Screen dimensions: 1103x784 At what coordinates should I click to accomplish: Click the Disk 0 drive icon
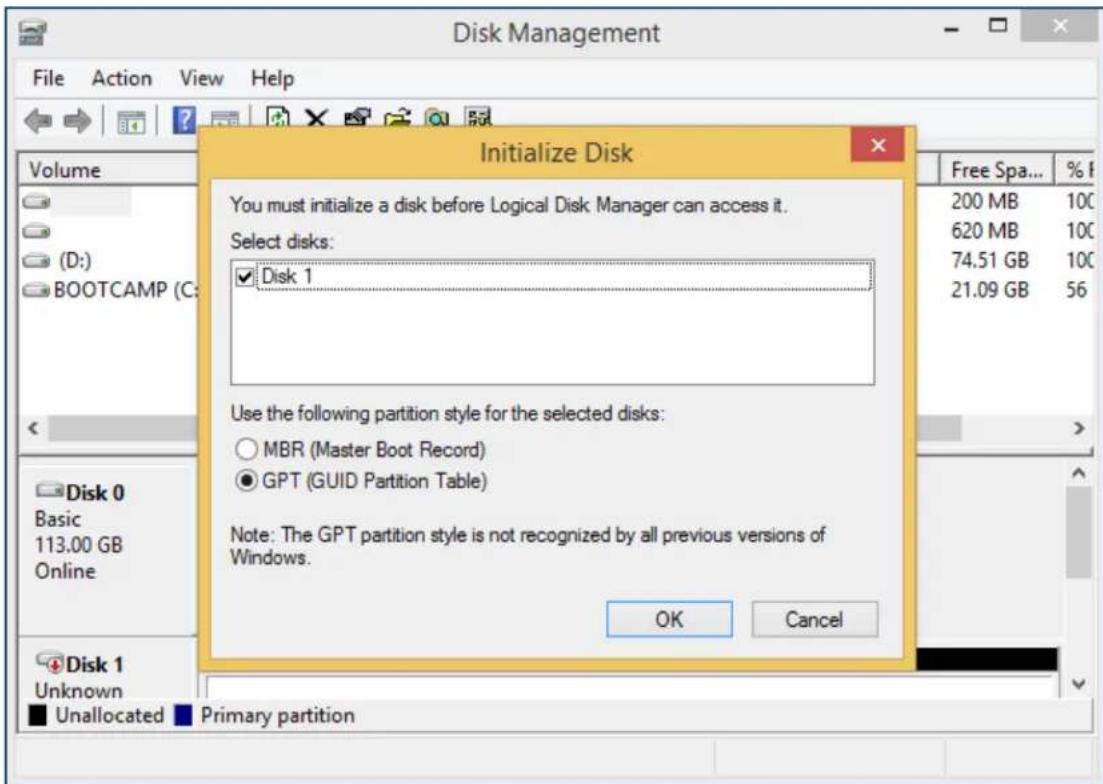point(49,489)
